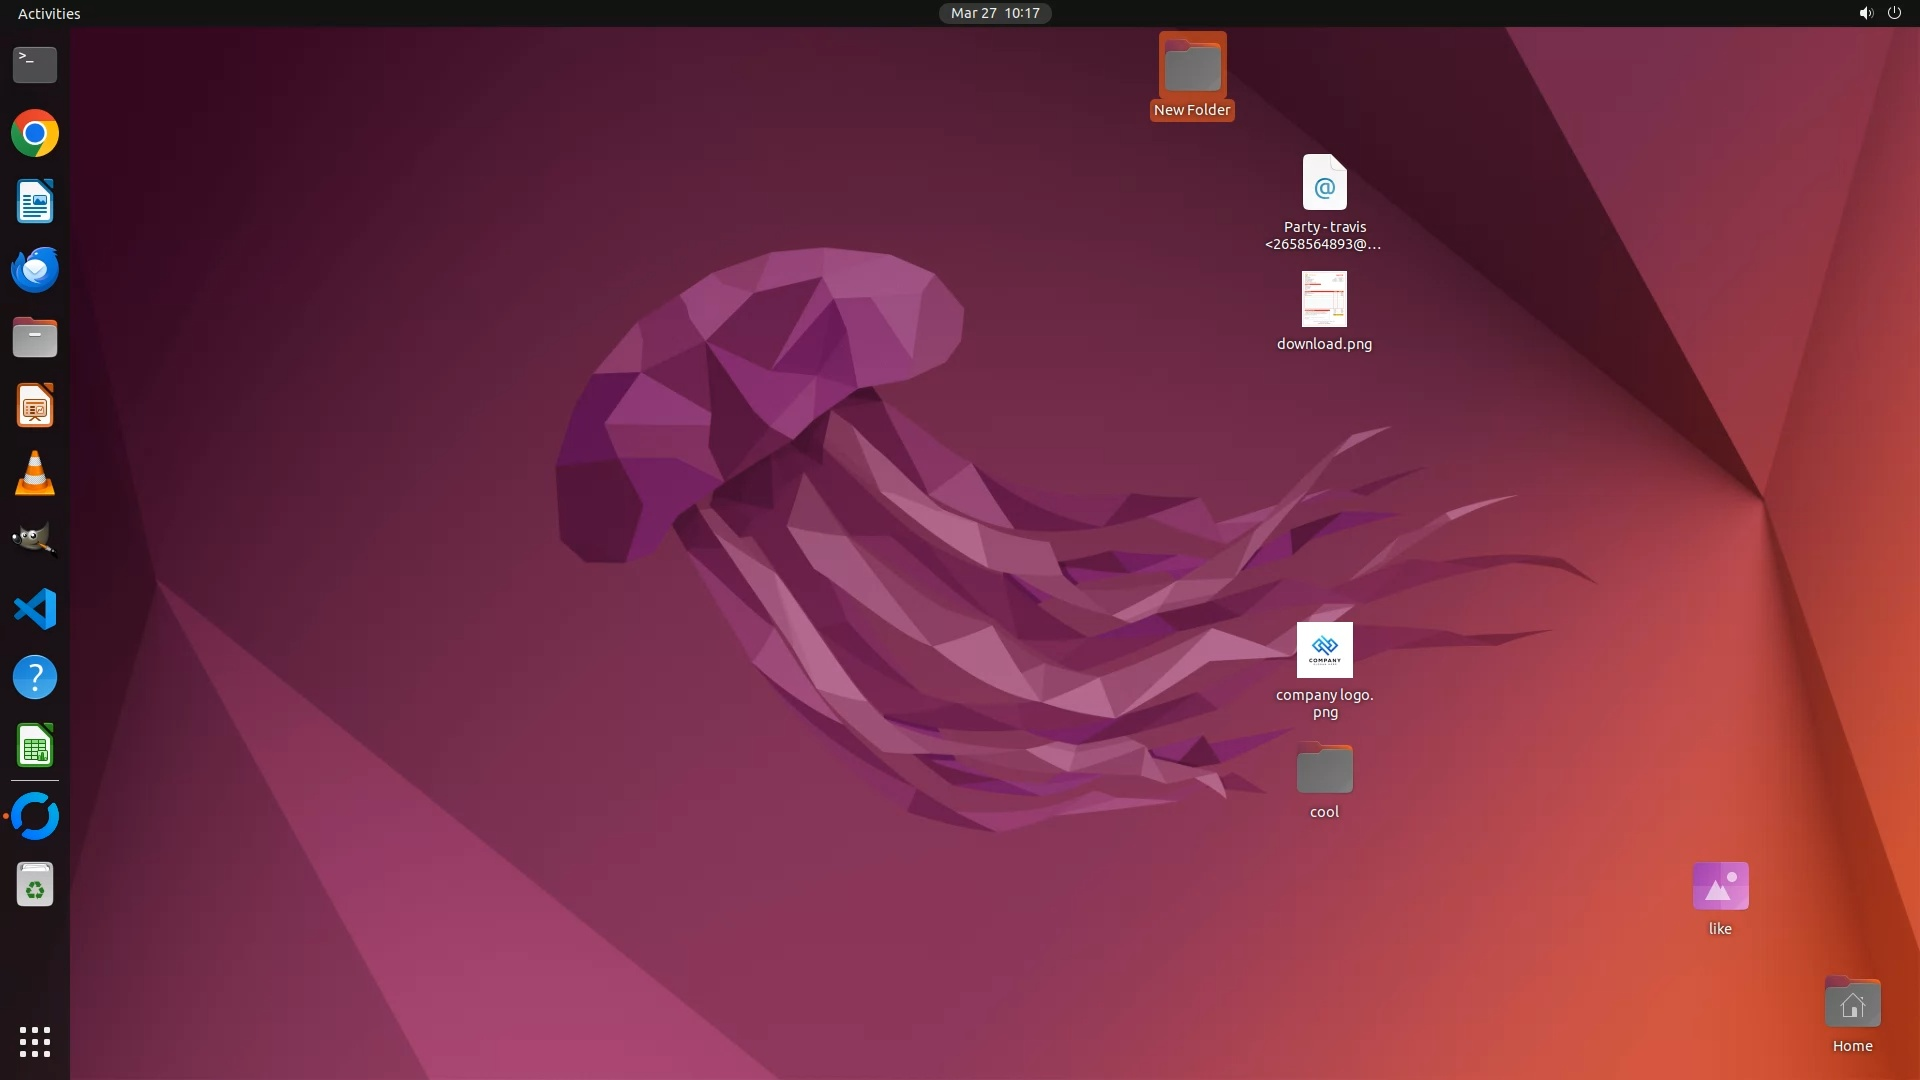This screenshot has width=1920, height=1080.
Task: Show Applications grid
Action: pyautogui.click(x=35, y=1041)
